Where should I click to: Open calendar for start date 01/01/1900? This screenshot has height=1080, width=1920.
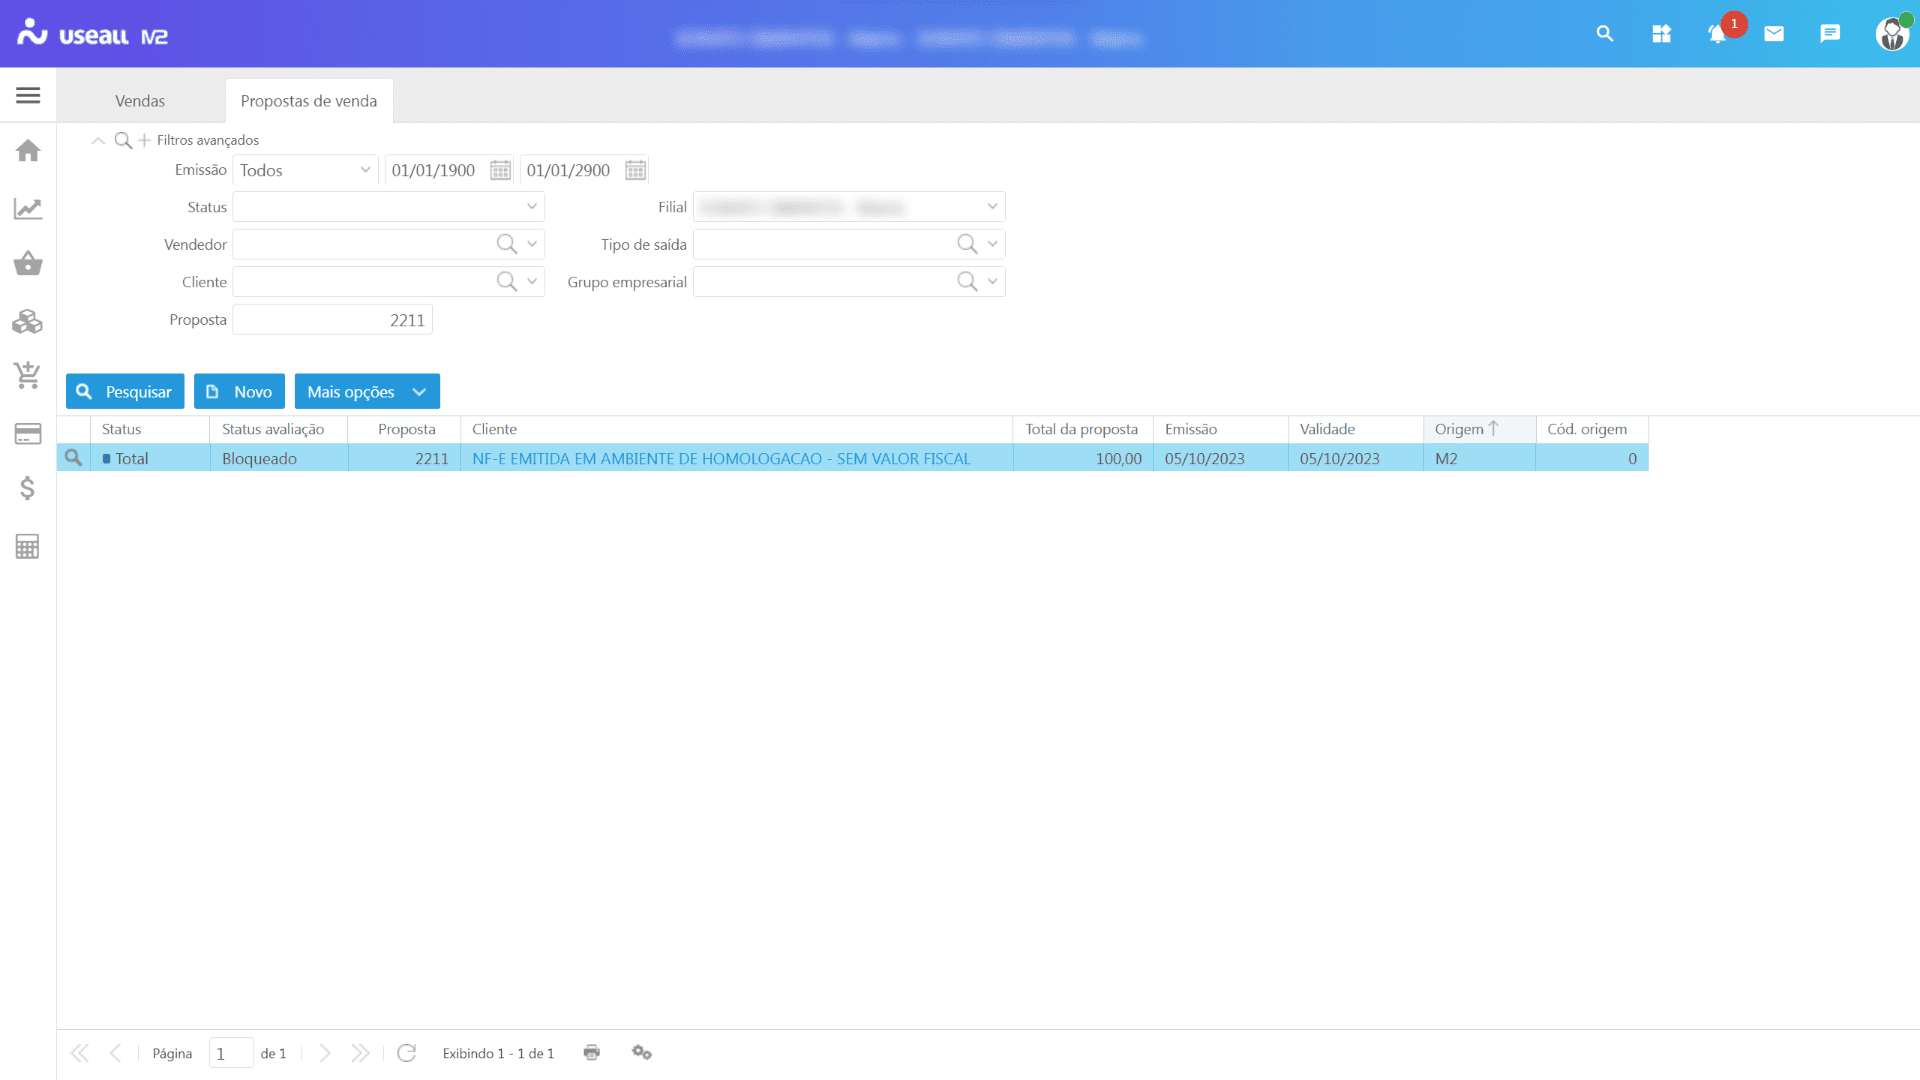[x=500, y=170]
